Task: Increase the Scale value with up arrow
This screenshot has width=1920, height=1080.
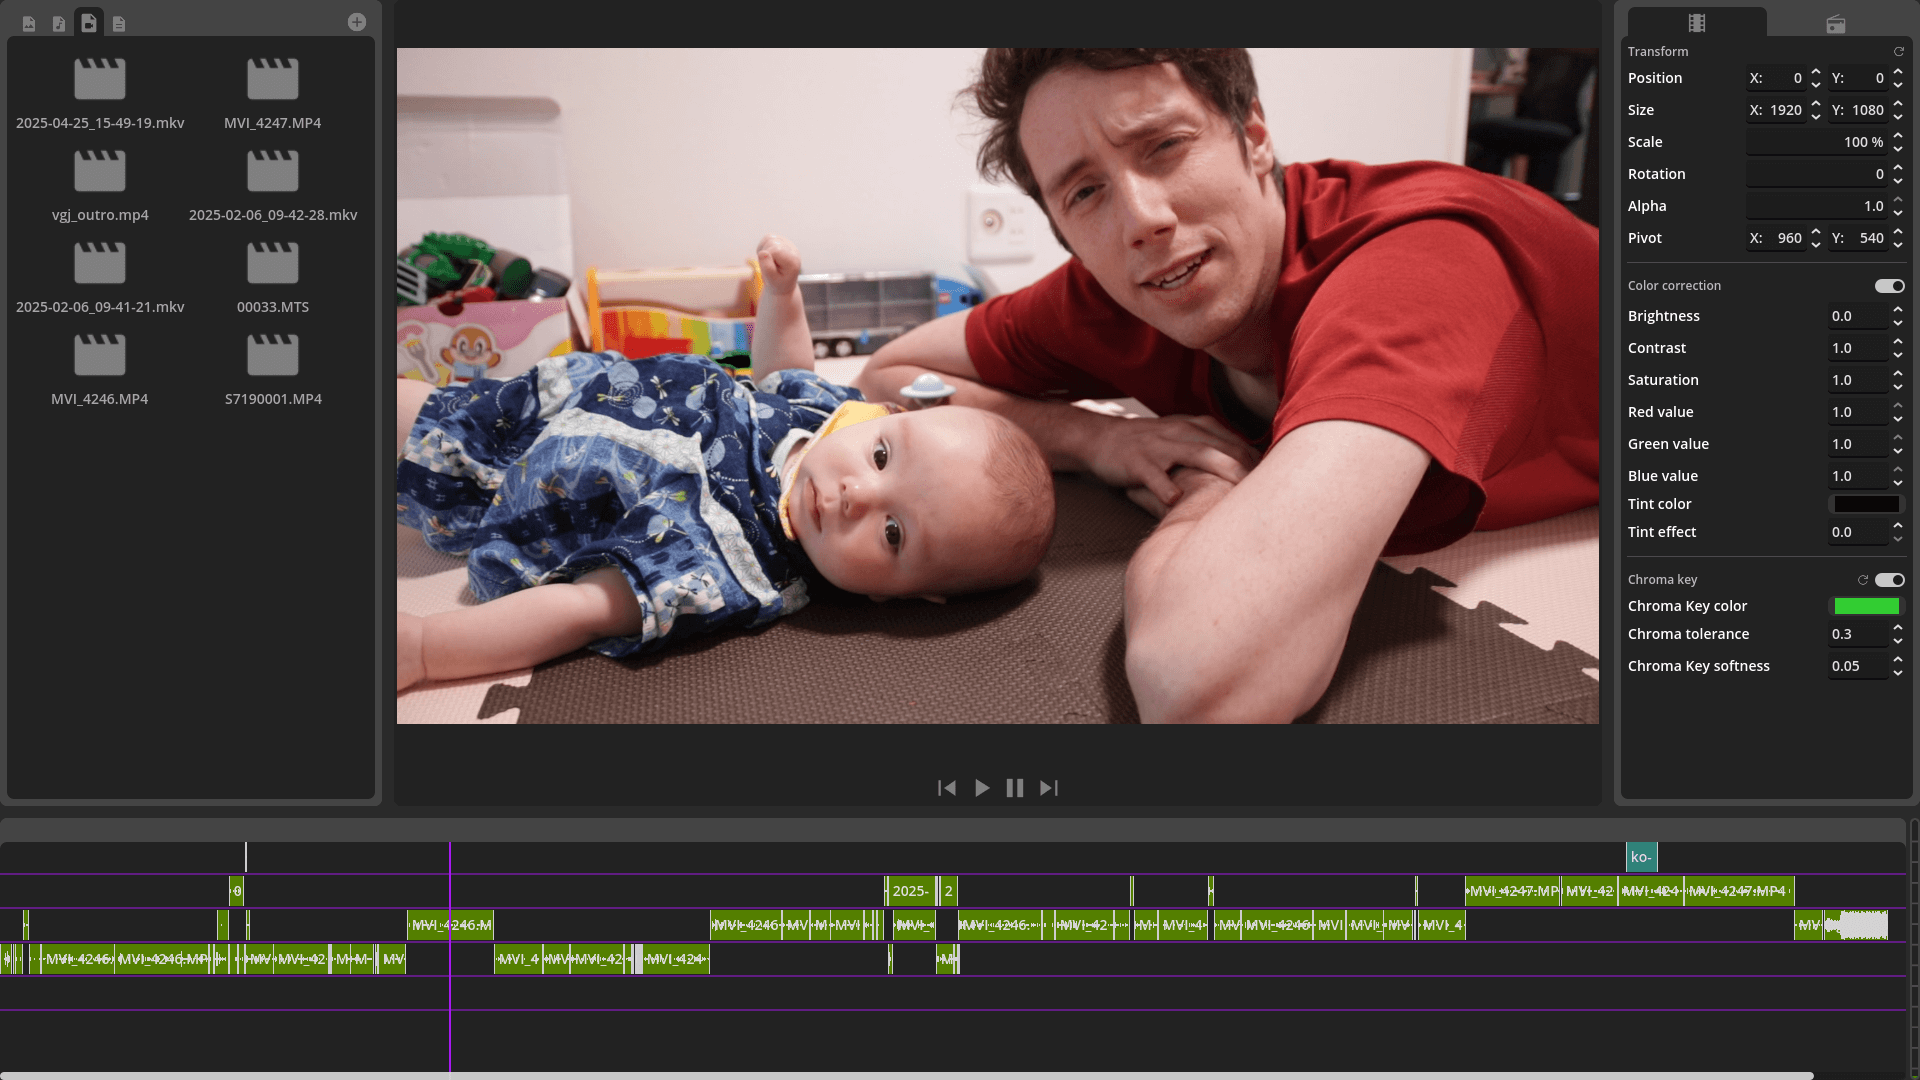Action: point(1898,136)
